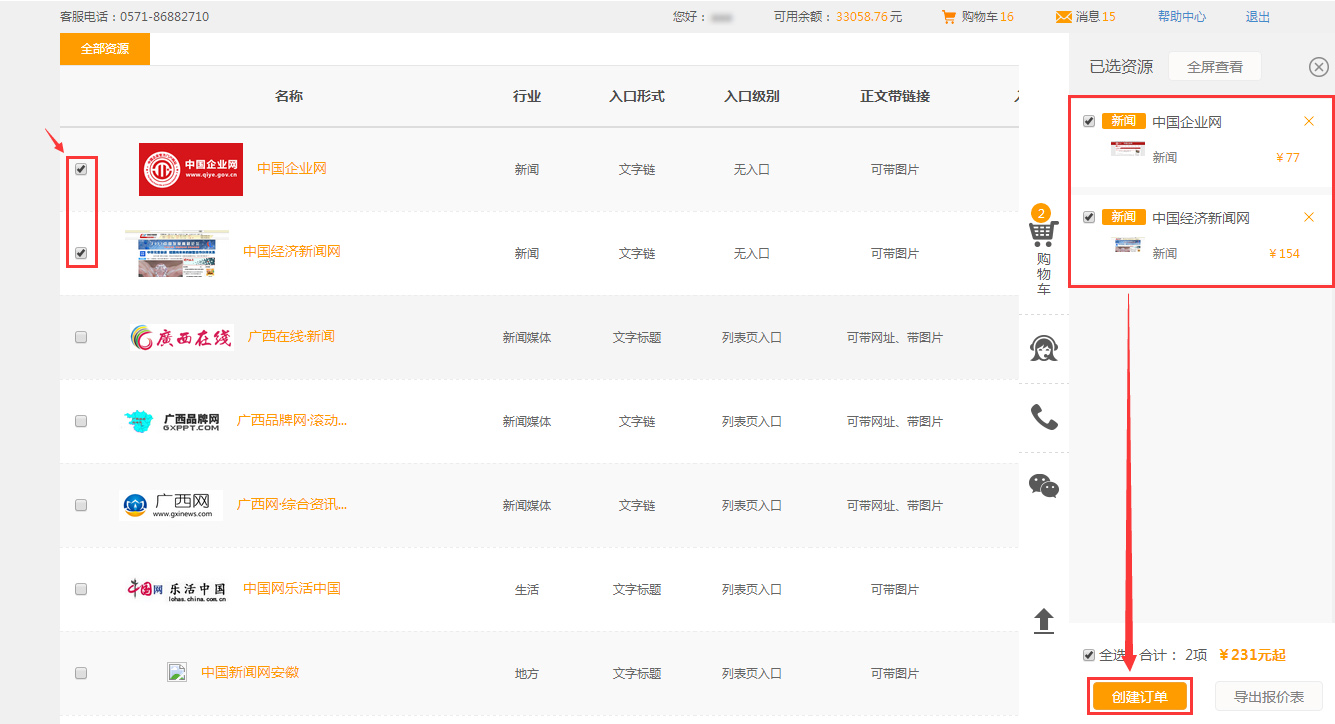Click the 广西品牌网 logo
The height and width of the screenshot is (724, 1335).
pyautogui.click(x=171, y=421)
